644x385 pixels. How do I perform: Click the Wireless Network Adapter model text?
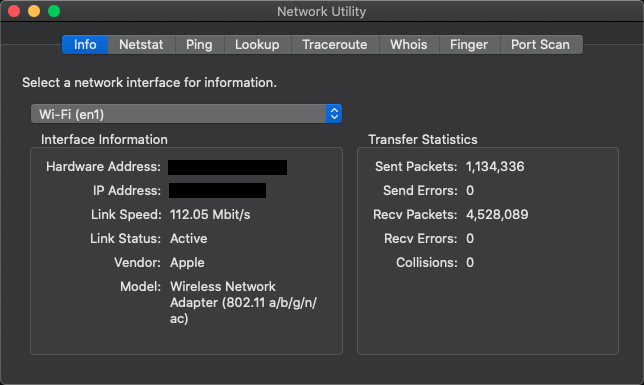243,302
